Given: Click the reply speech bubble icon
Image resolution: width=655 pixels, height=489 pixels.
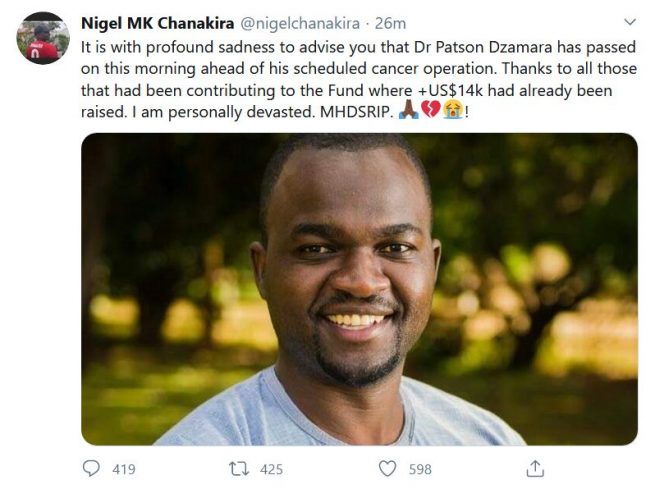Looking at the screenshot, I should point(91,468).
